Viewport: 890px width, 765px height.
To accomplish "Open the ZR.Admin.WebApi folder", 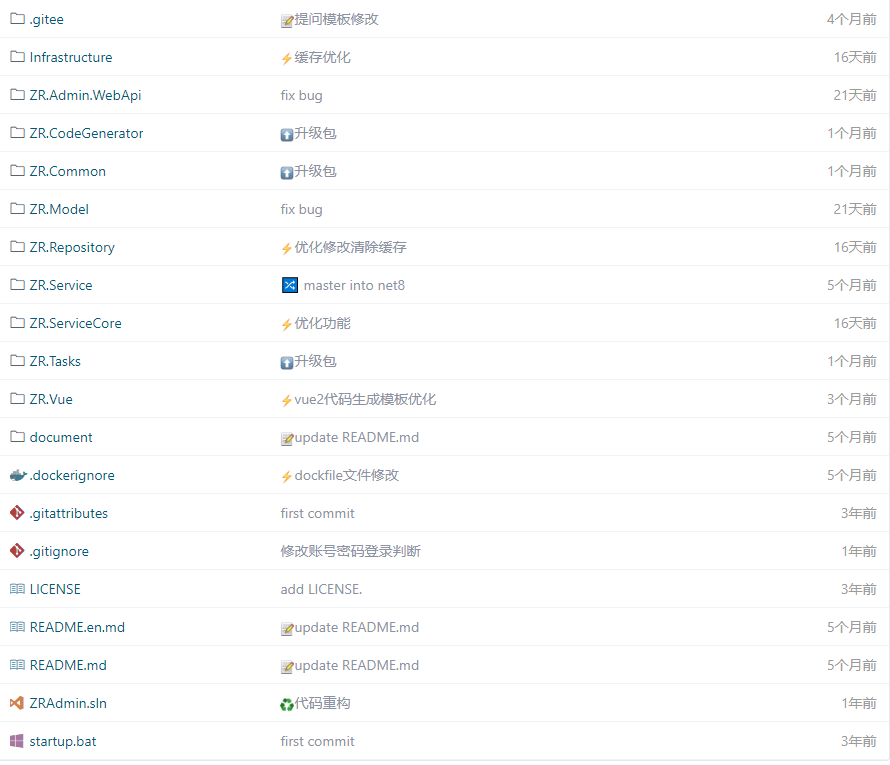I will 85,95.
